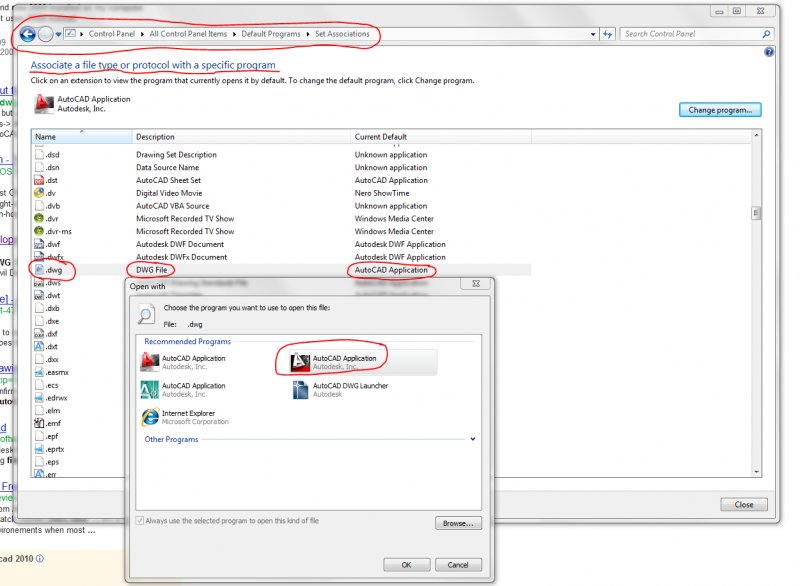The height and width of the screenshot is (586, 800).
Task: Click Set Associations in the breadcrumb
Action: click(342, 34)
